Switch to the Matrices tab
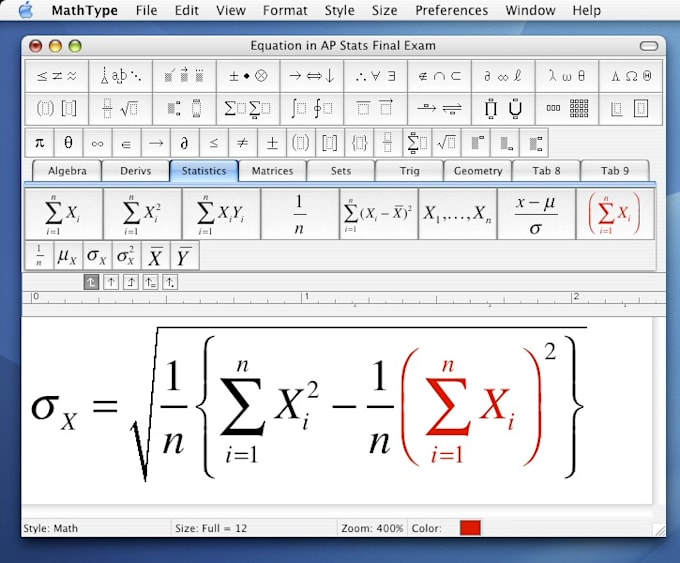680x563 pixels. click(x=272, y=171)
